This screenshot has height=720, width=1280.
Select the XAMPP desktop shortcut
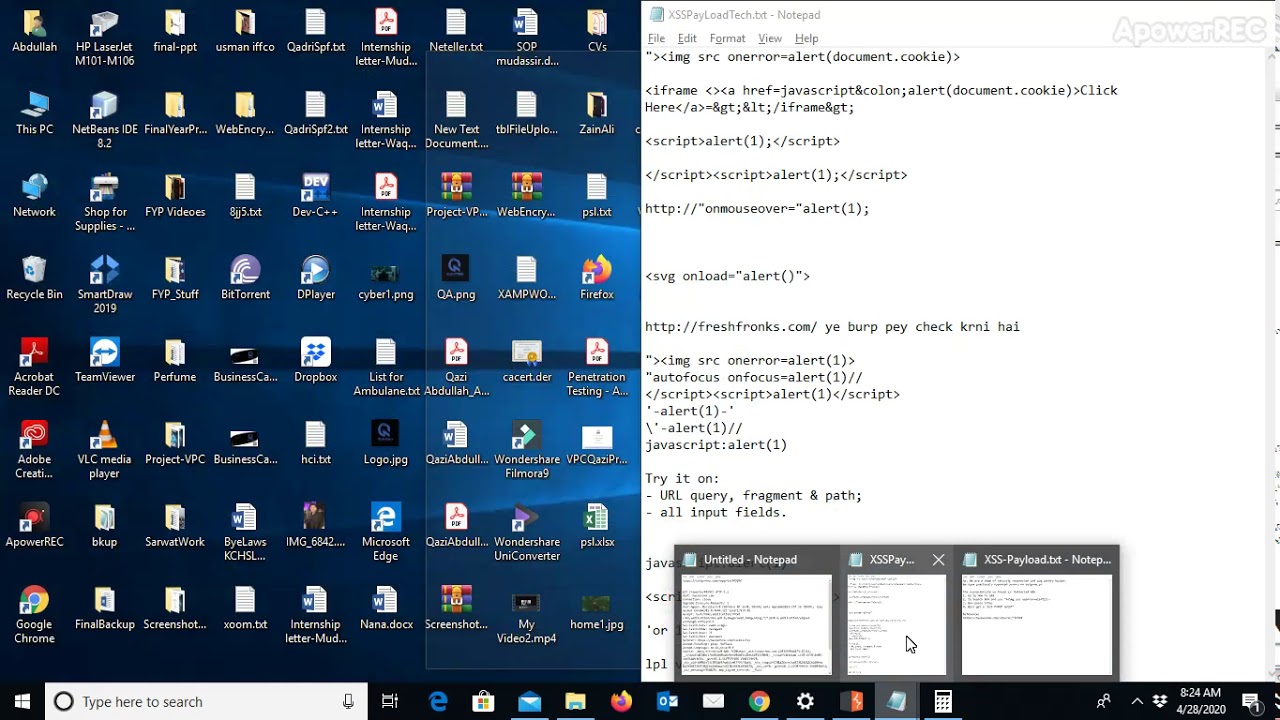pos(527,278)
